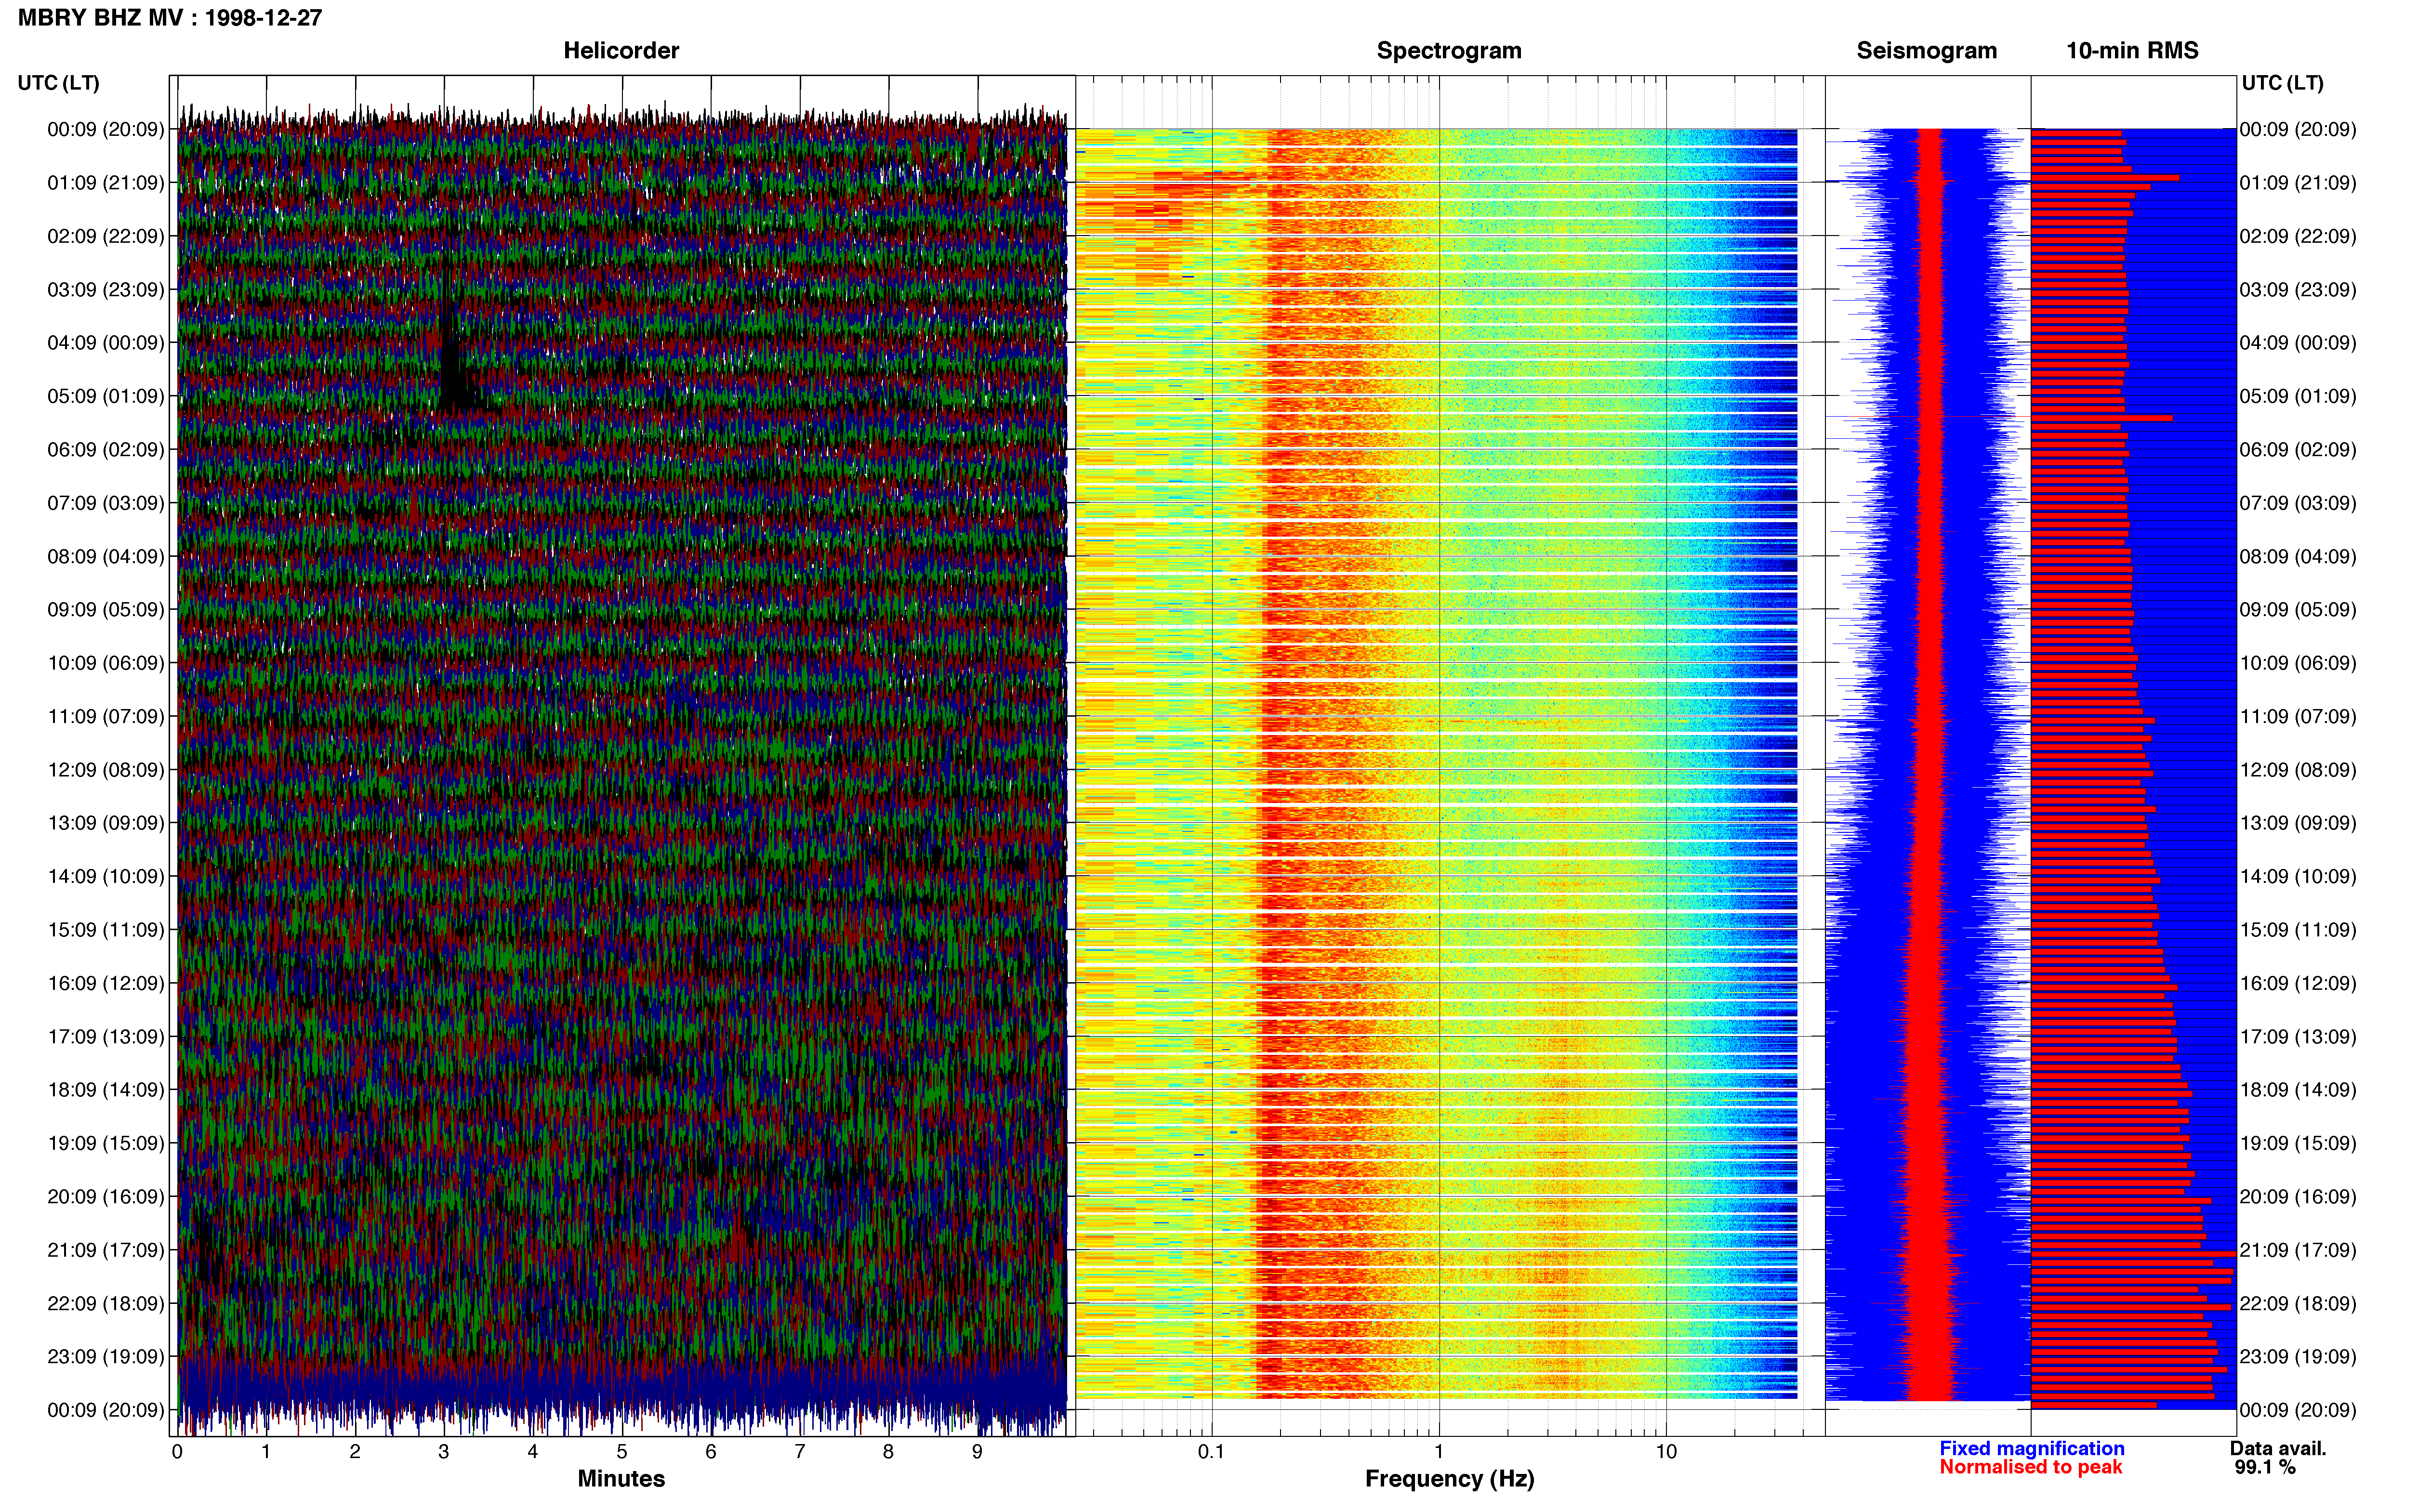Click left time label '07:09 (03:09)'
The image size is (2418, 1512).
coord(105,503)
